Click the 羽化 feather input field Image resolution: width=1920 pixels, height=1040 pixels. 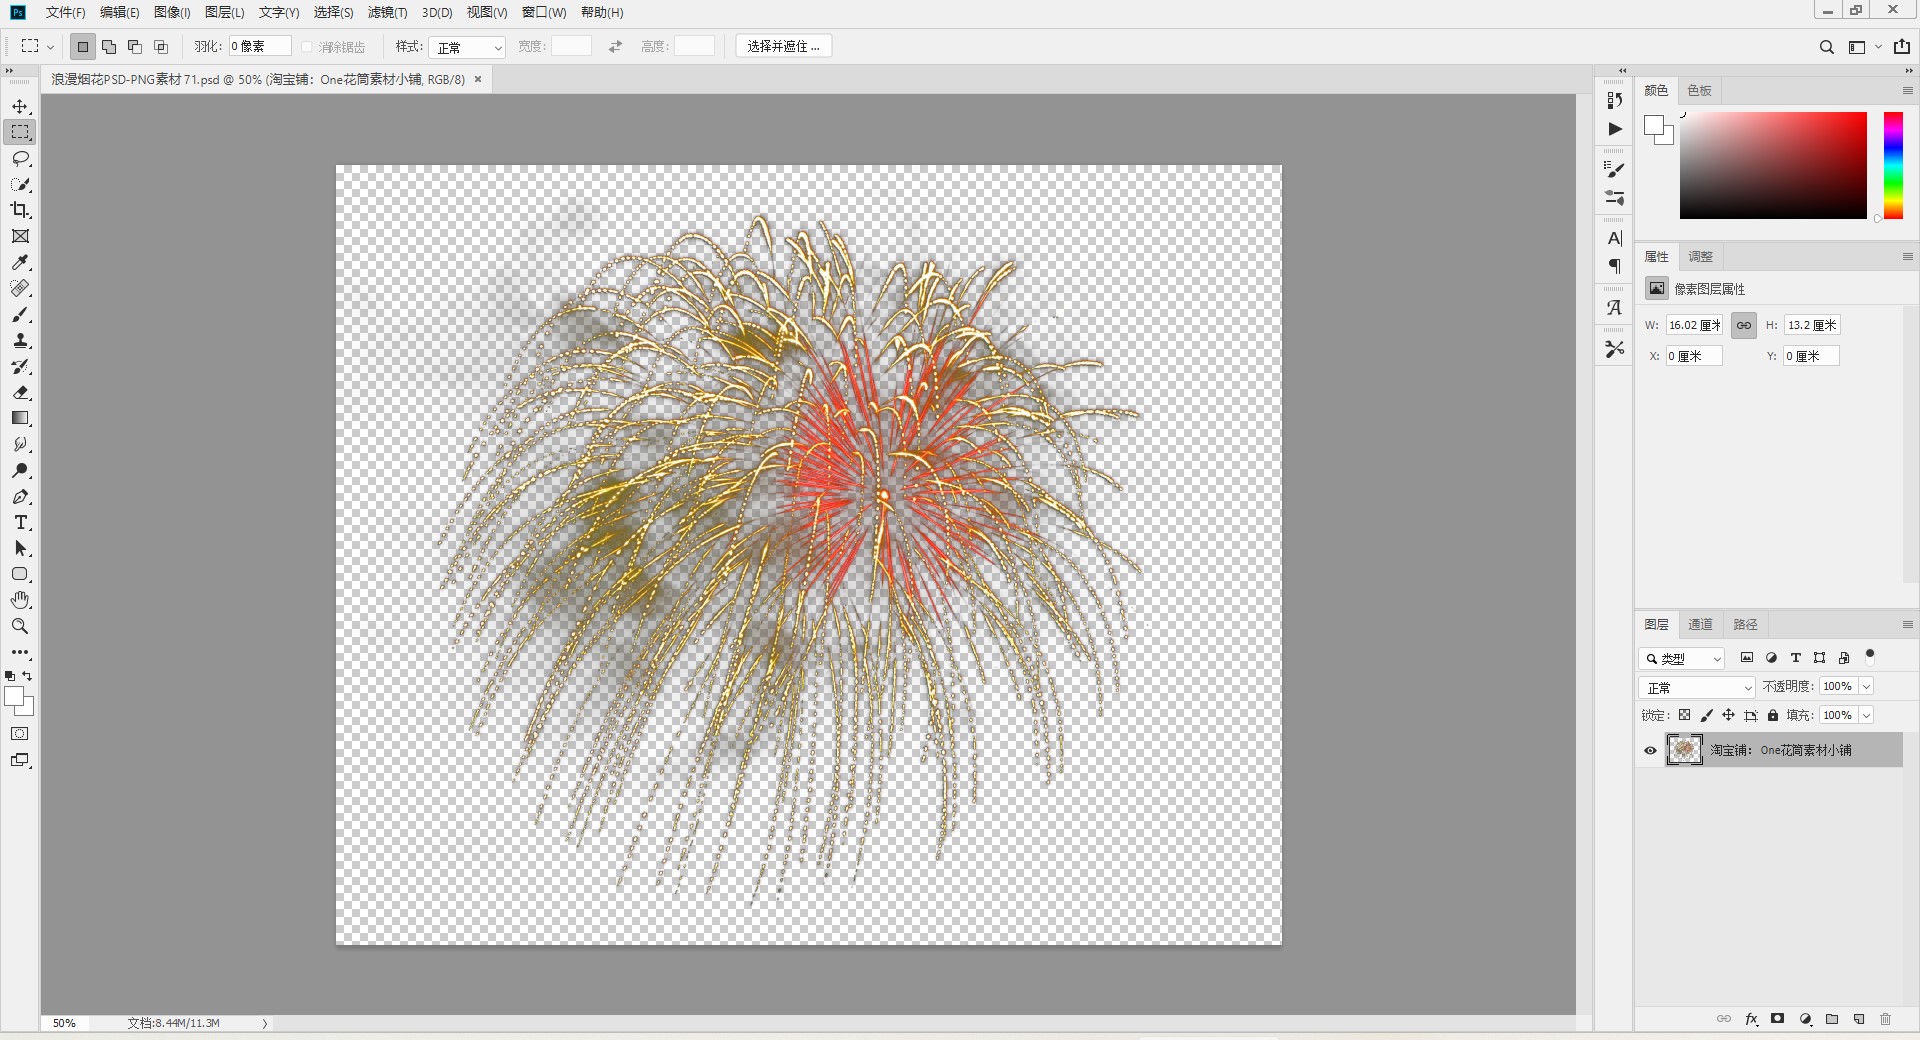click(259, 46)
